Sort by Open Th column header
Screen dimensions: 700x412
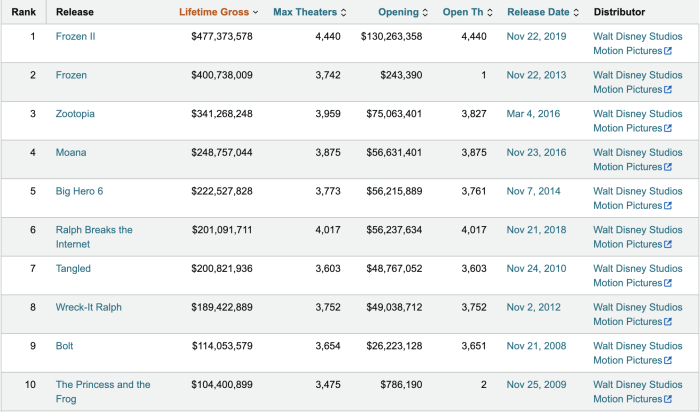467,12
